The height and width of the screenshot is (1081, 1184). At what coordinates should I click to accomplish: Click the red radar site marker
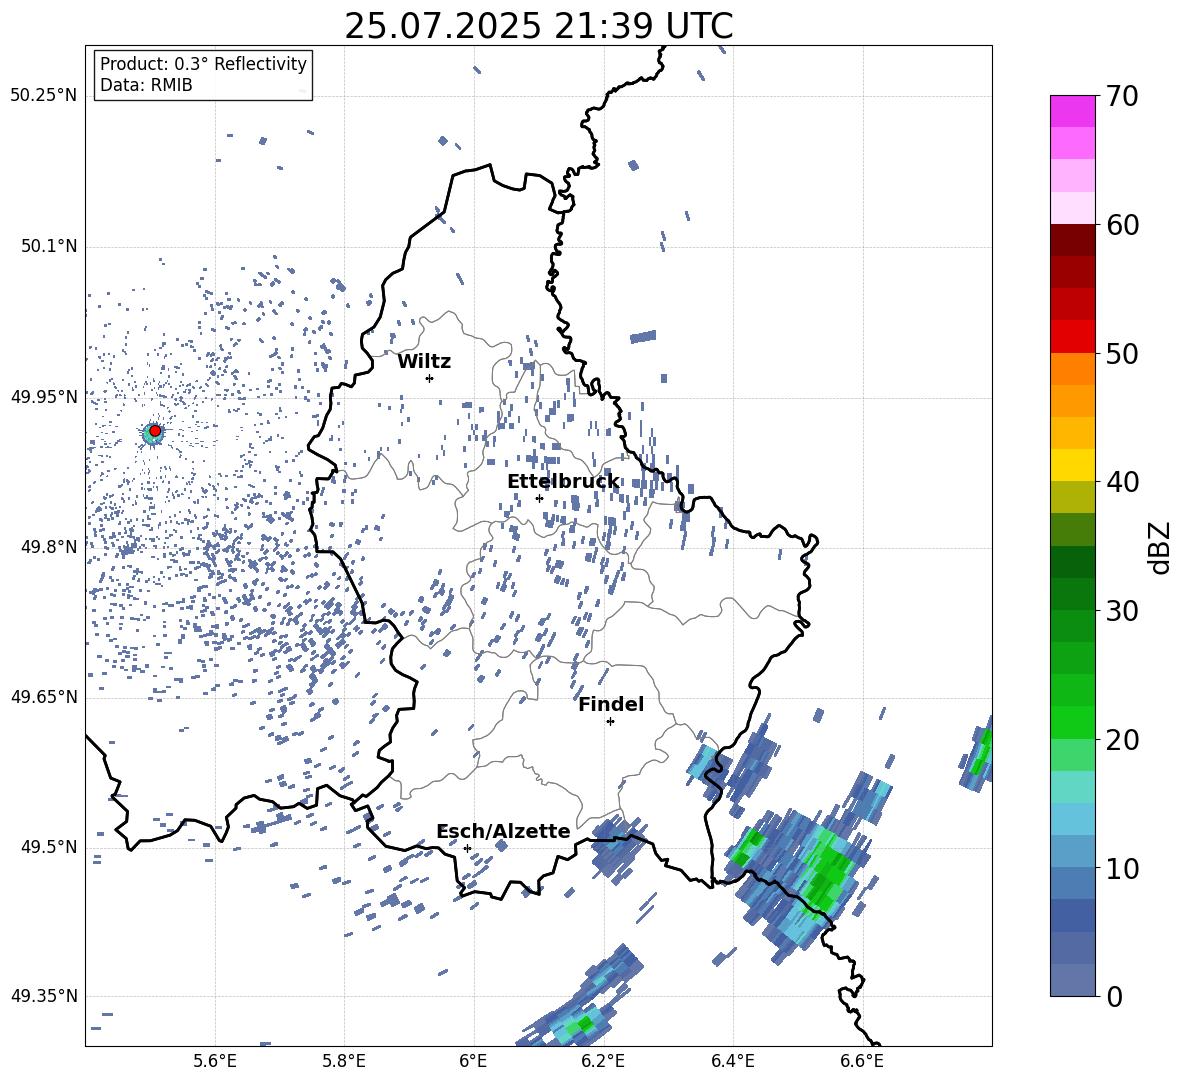[155, 430]
